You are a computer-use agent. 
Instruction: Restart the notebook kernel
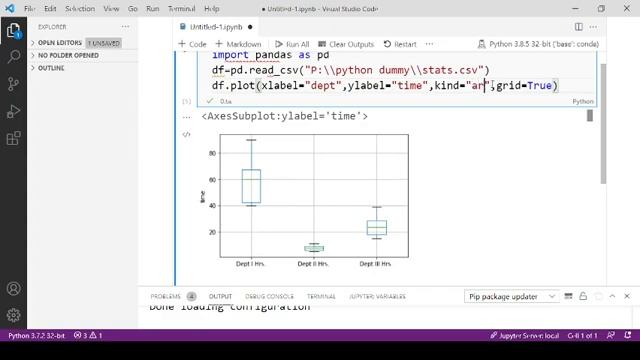(400, 44)
